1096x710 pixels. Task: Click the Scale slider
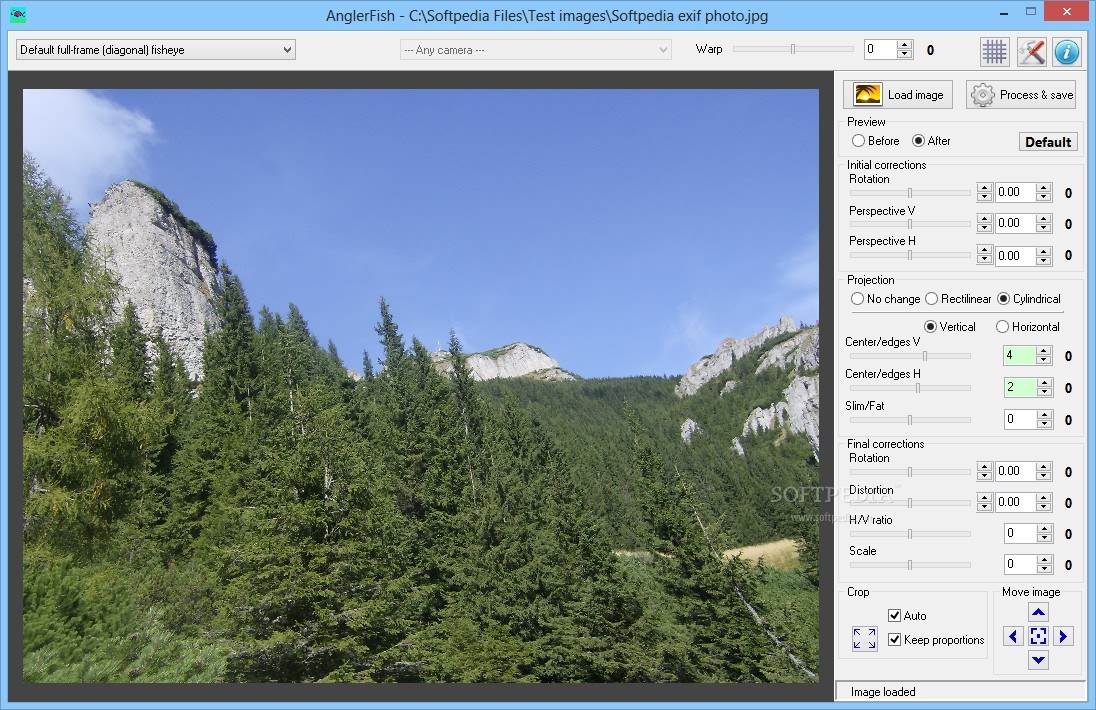pyautogui.click(x=910, y=565)
